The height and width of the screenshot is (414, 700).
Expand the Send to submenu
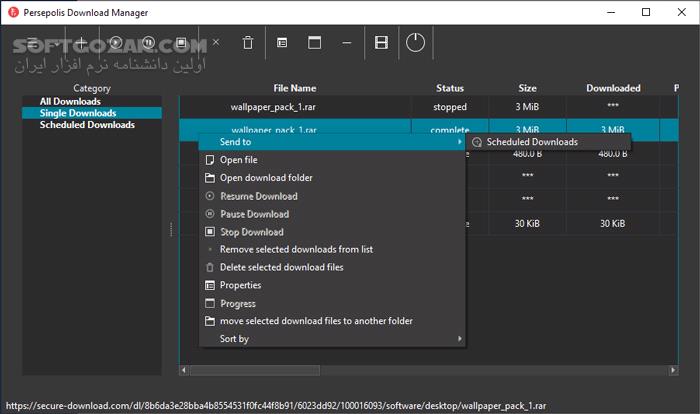click(332, 142)
